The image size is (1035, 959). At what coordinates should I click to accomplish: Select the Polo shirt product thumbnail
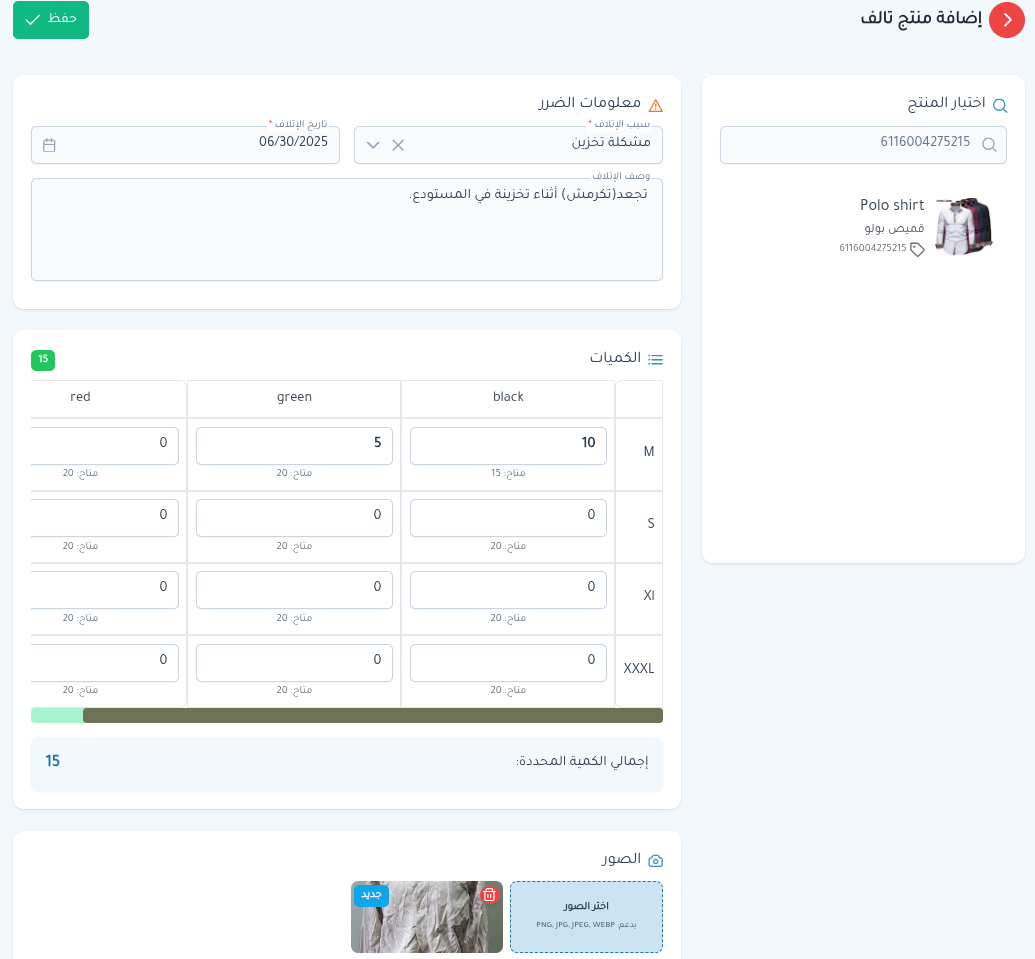click(964, 226)
